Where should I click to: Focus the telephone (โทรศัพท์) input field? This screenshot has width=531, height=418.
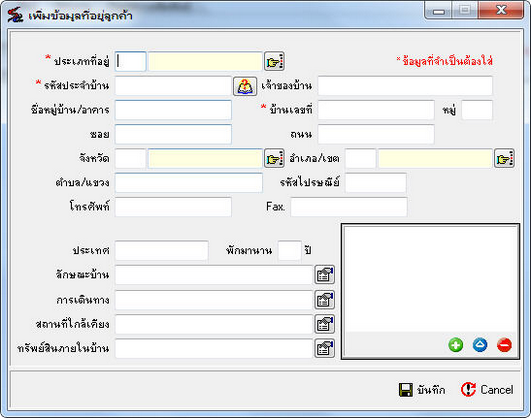[x=173, y=207]
